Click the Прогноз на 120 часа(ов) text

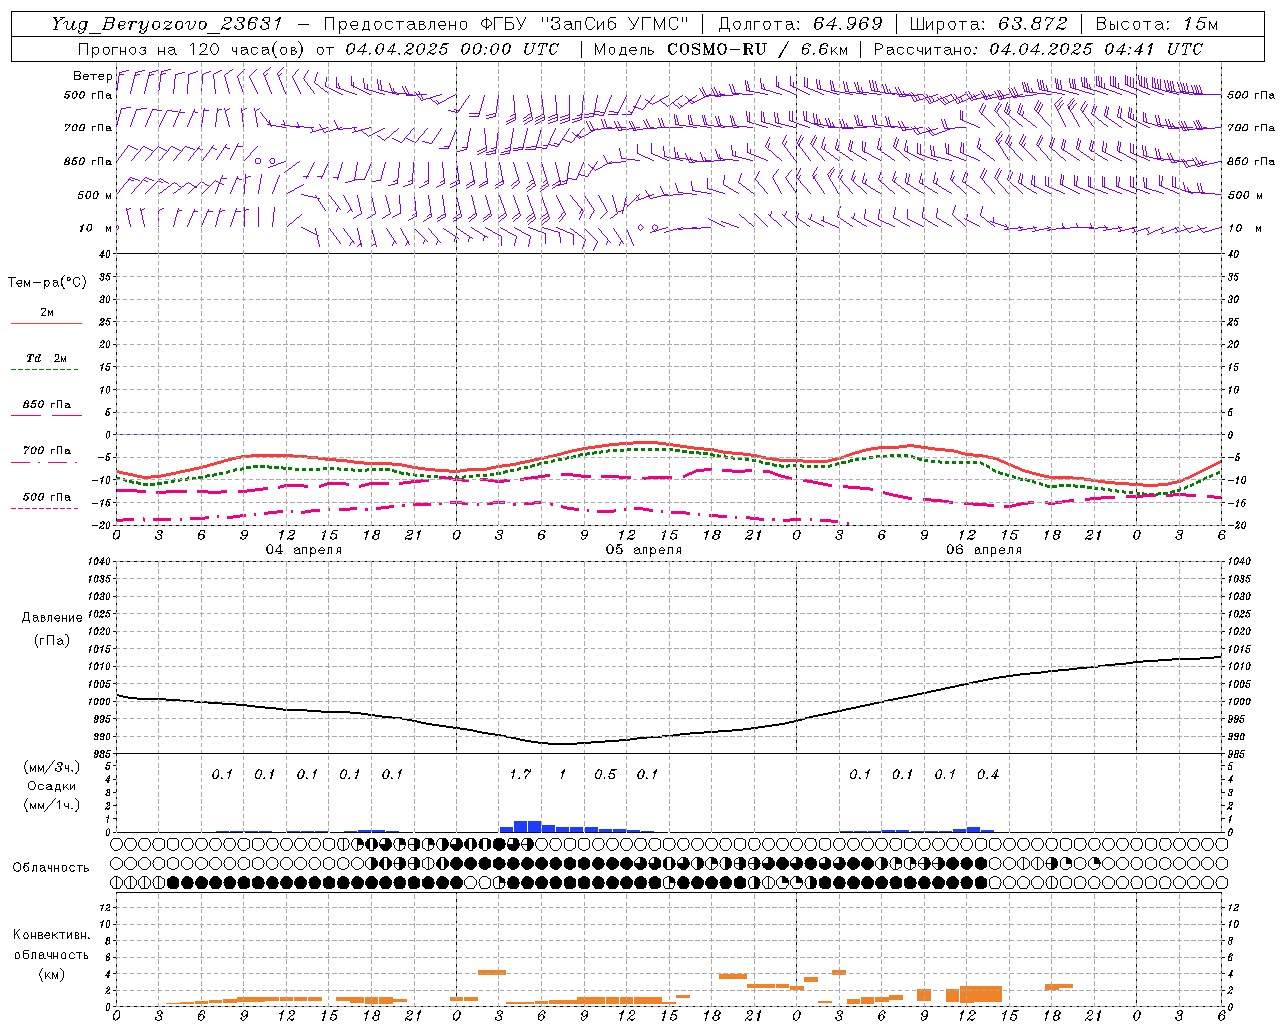pyautogui.click(x=193, y=49)
